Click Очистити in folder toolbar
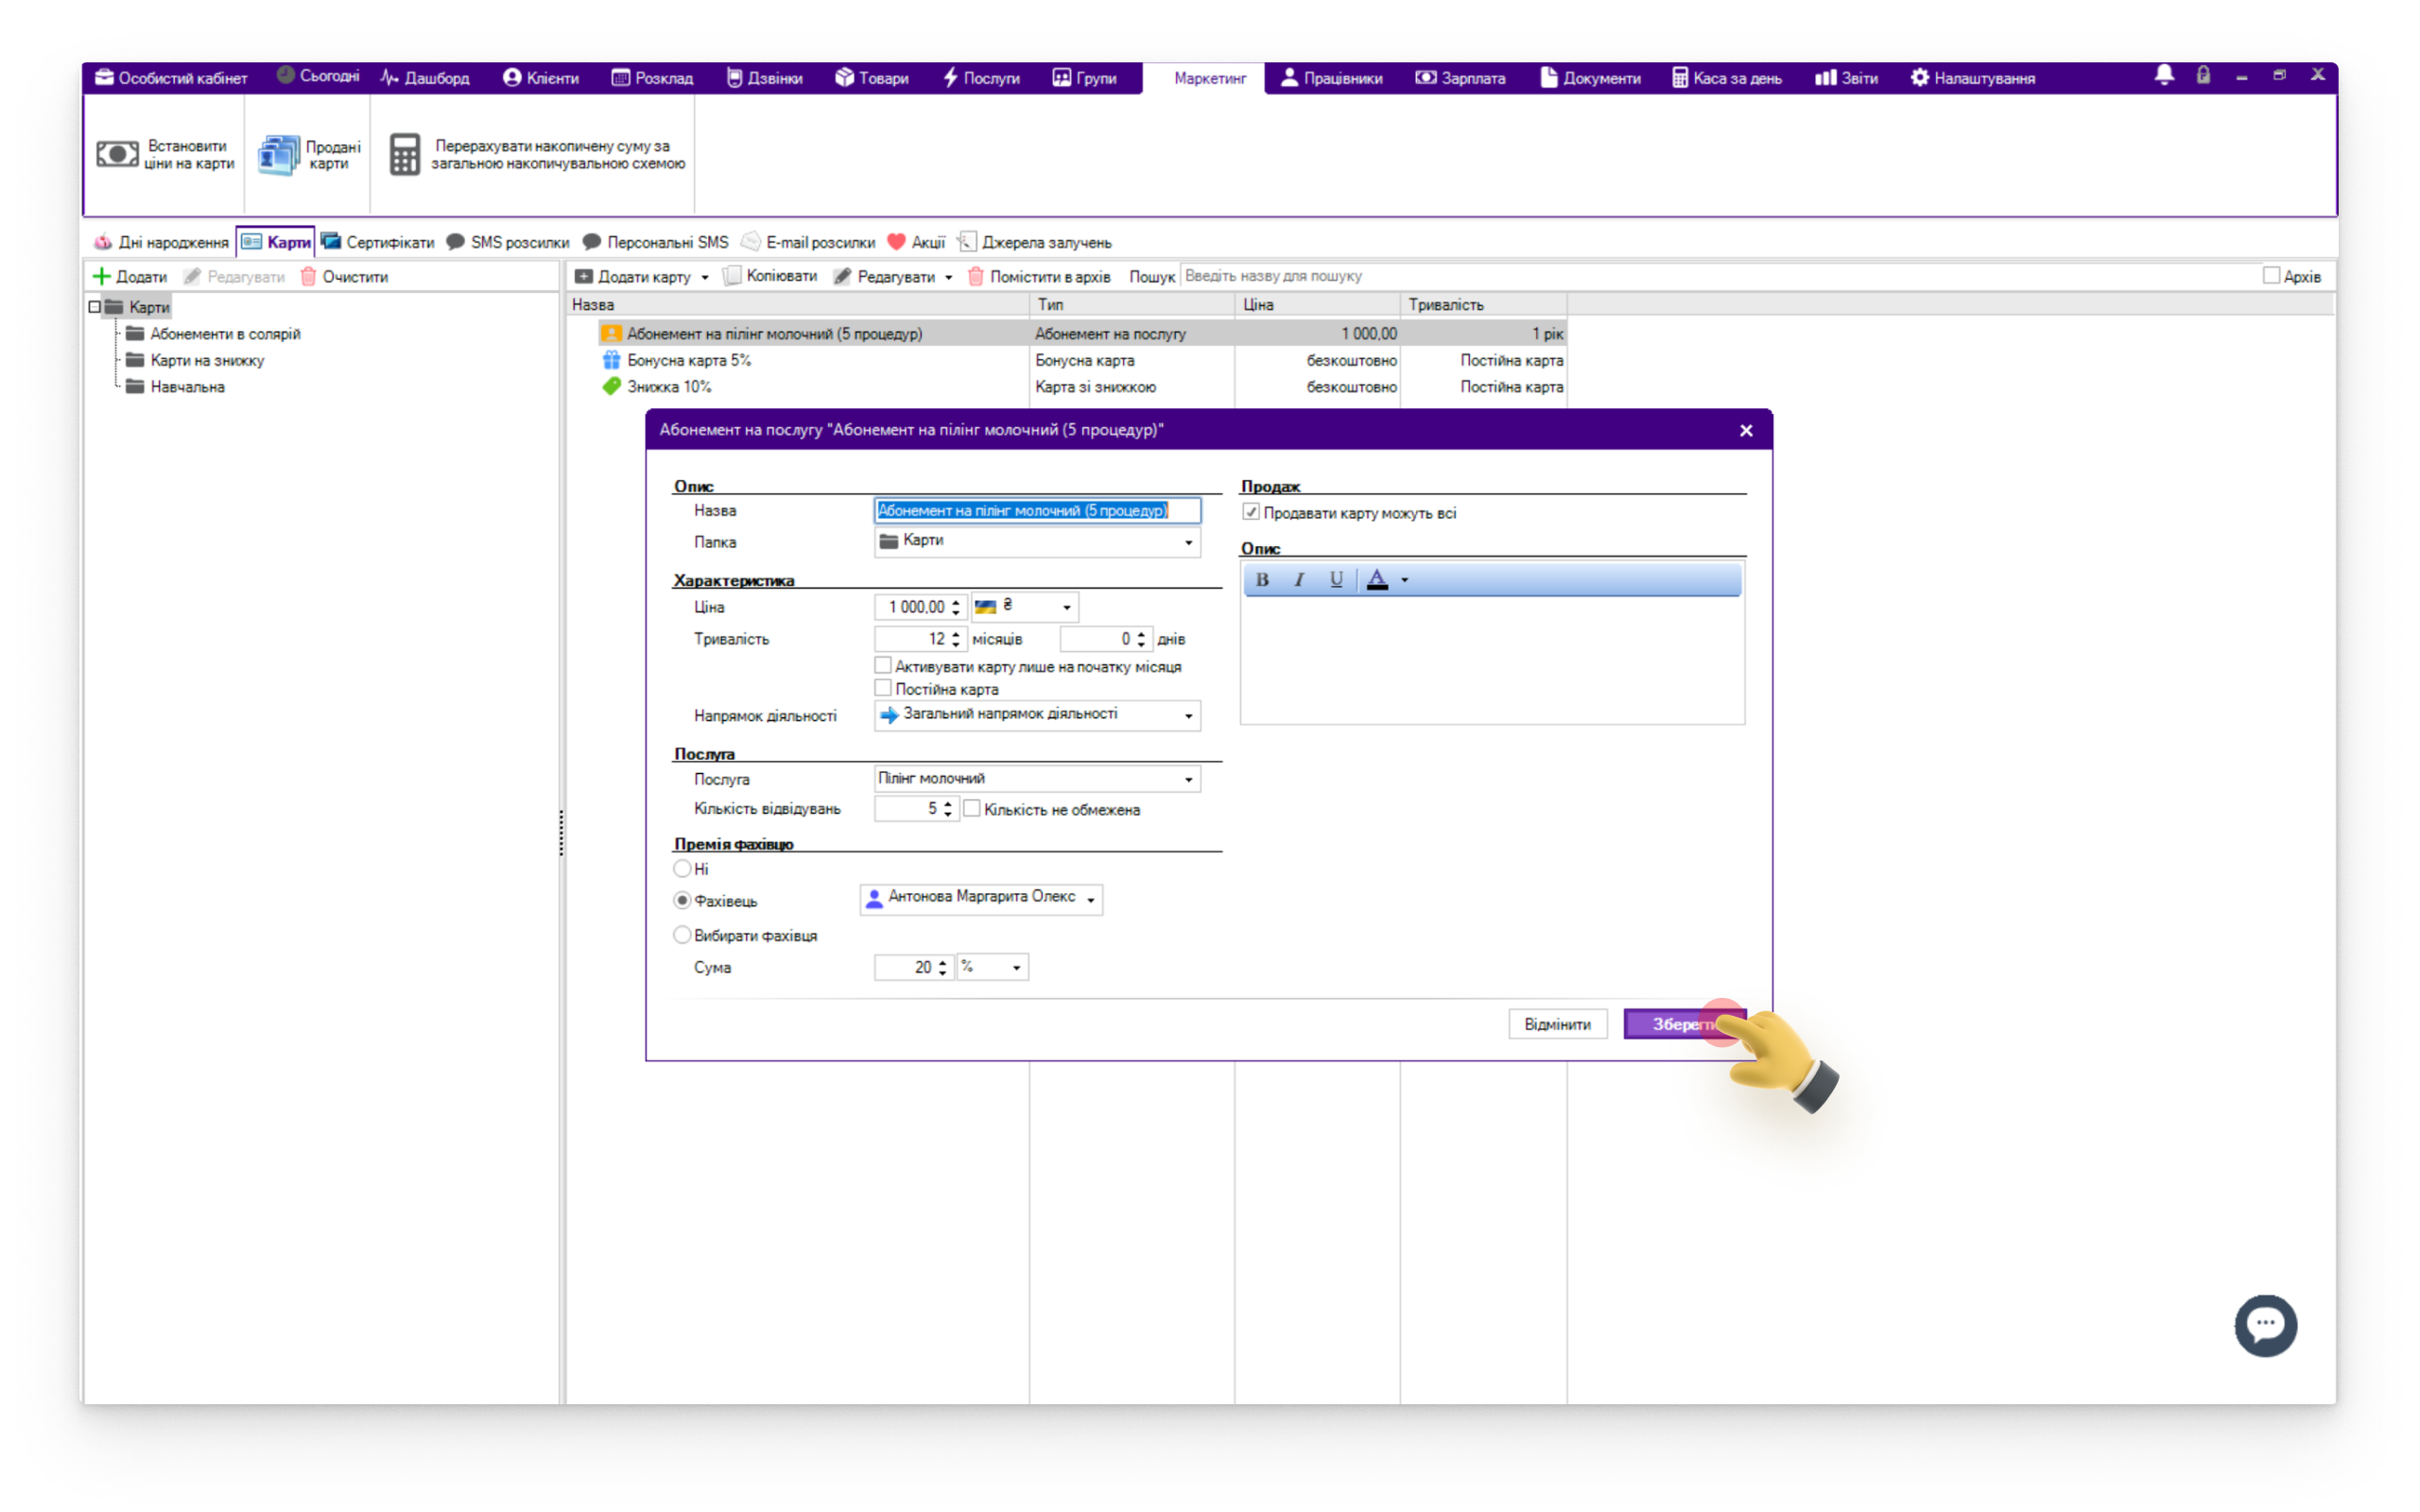 pos(344,277)
